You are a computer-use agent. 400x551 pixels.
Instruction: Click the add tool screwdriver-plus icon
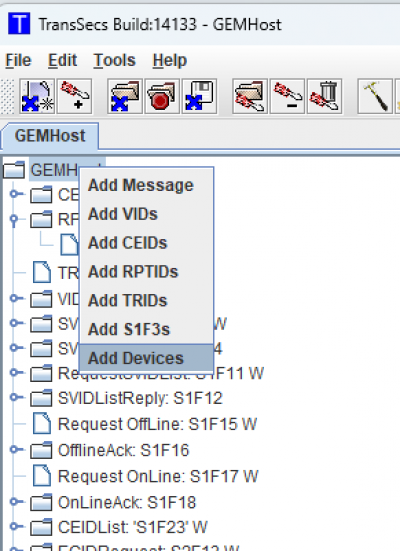pos(75,97)
